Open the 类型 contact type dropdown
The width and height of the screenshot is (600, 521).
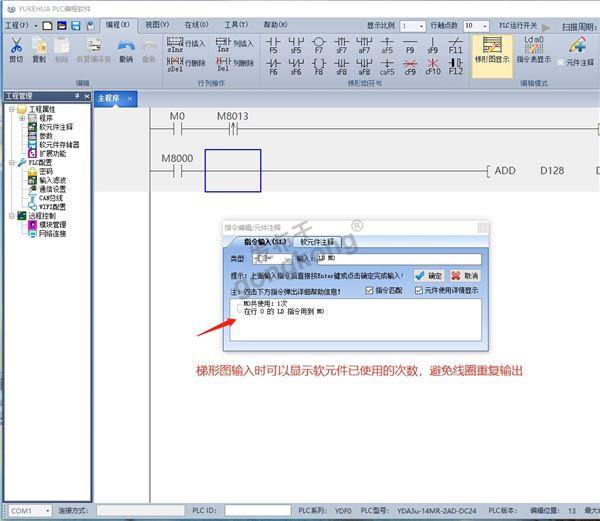(x=270, y=259)
